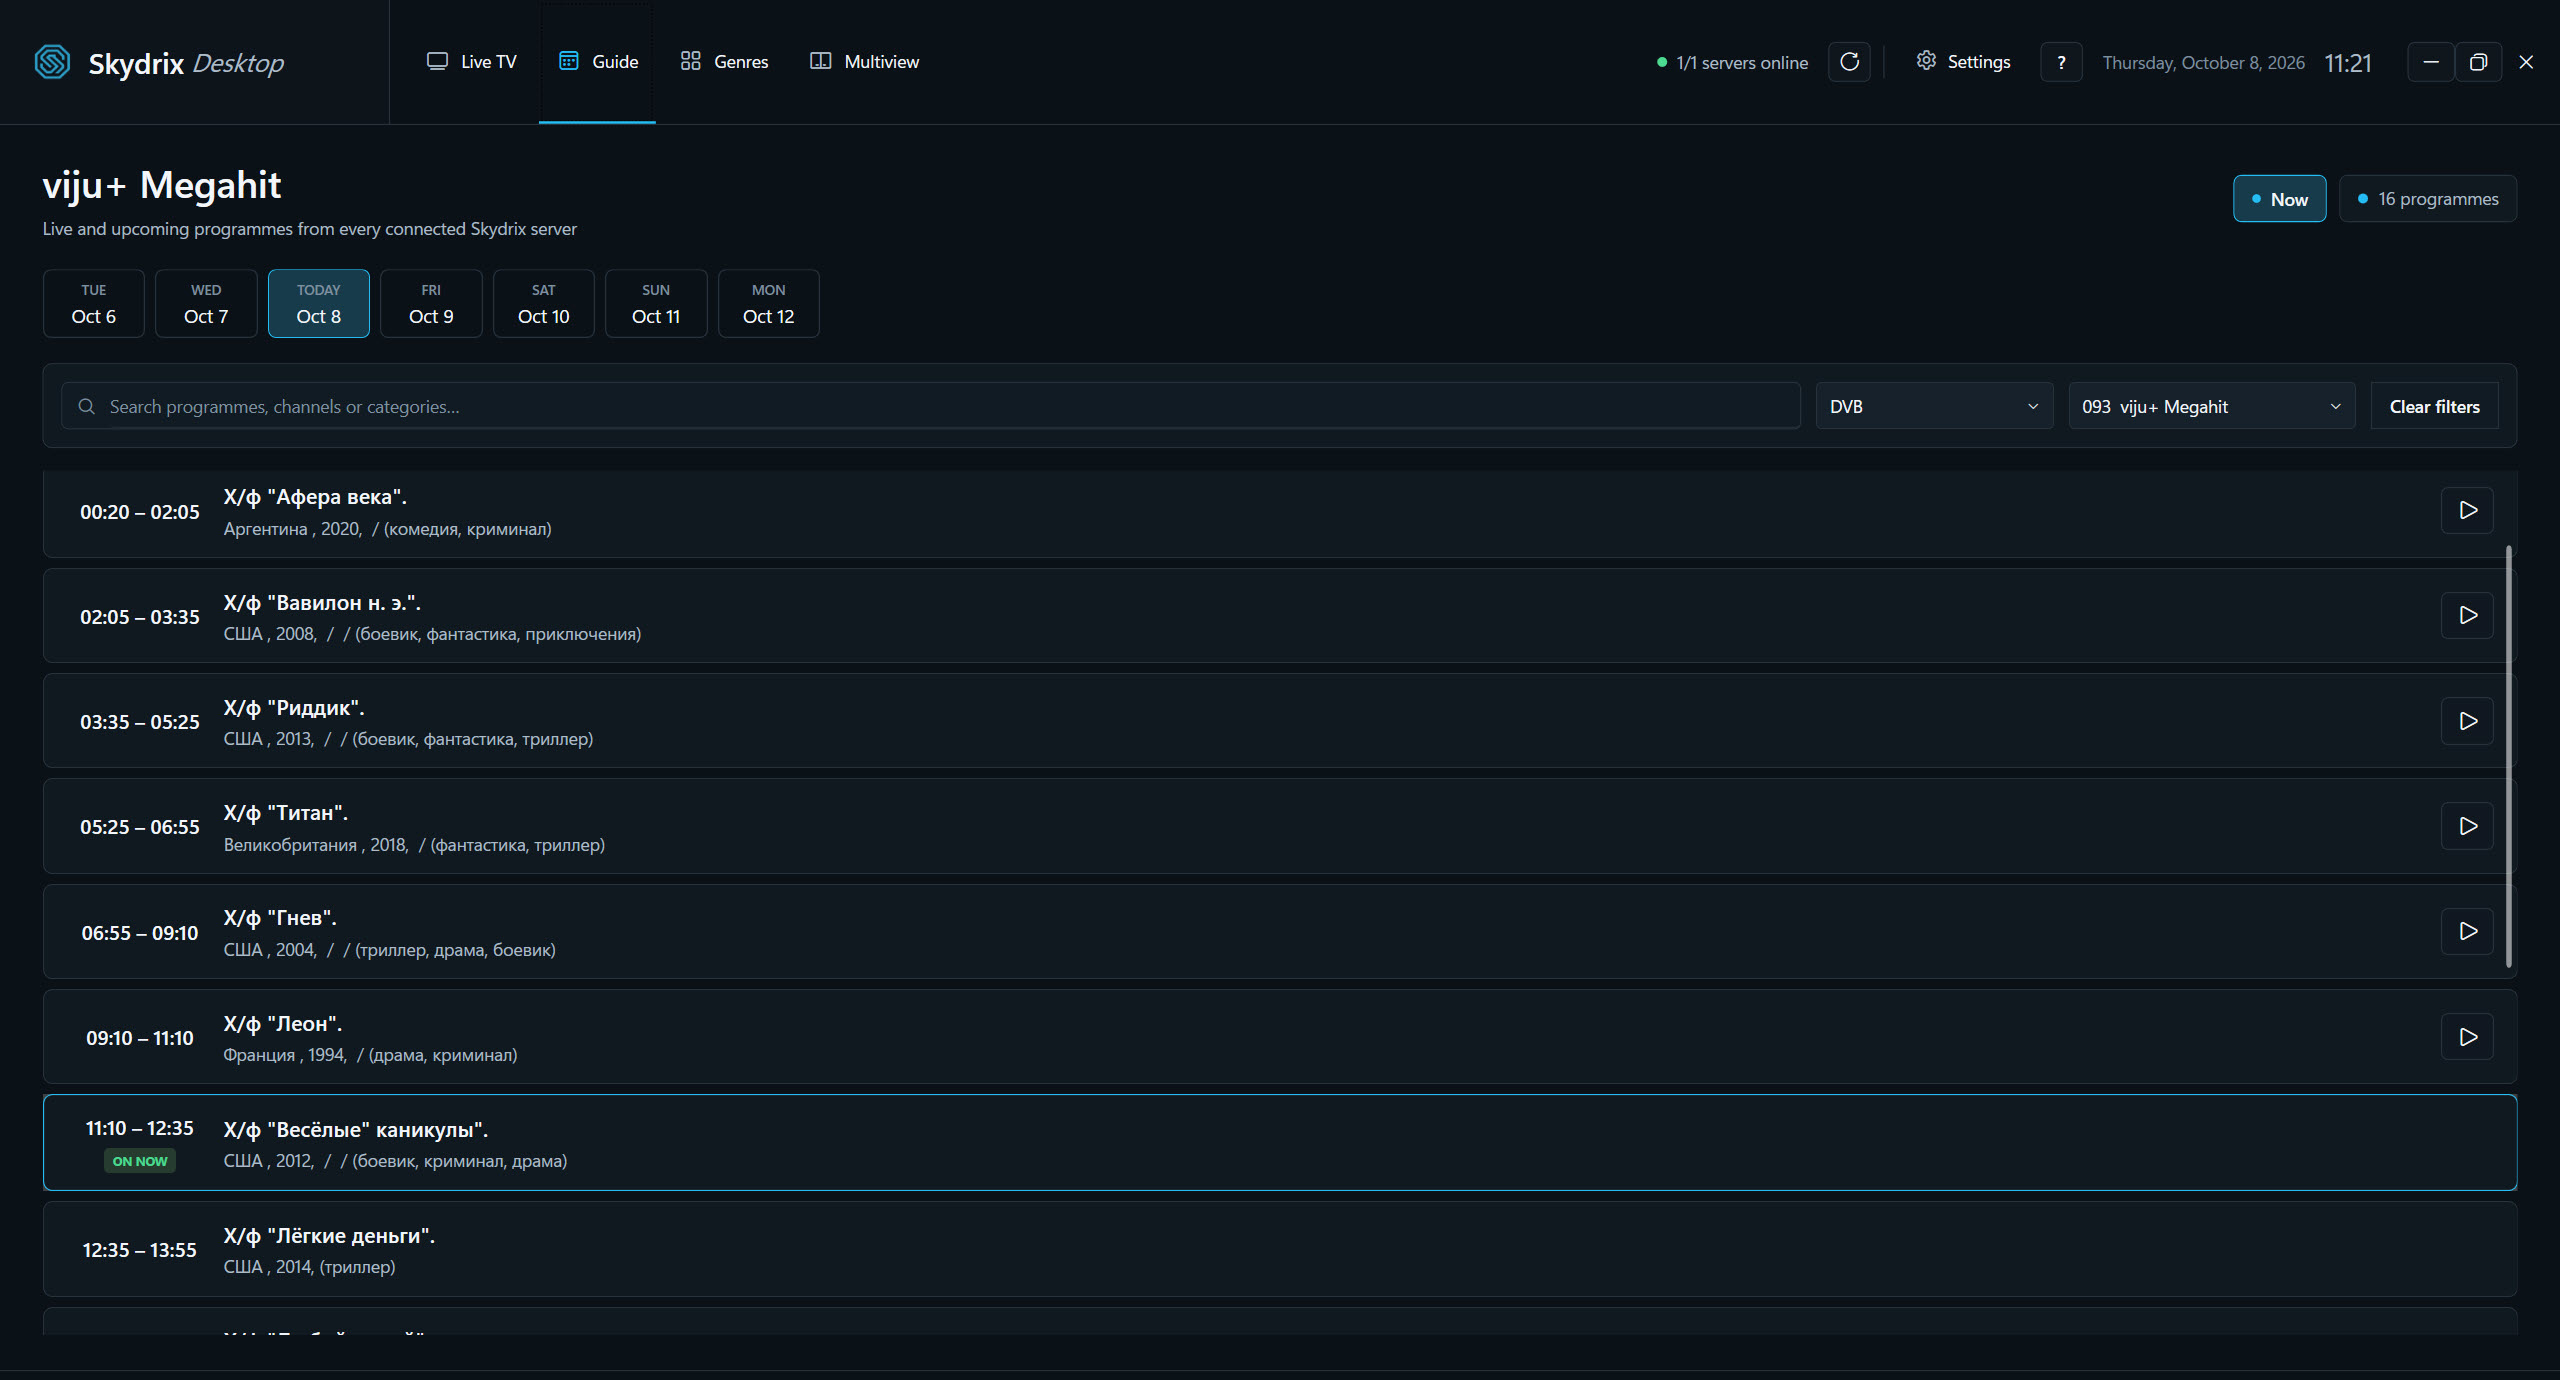Open the 093 viju+ Megahit channel dropdown
The width and height of the screenshot is (2560, 1380).
pyautogui.click(x=2212, y=407)
